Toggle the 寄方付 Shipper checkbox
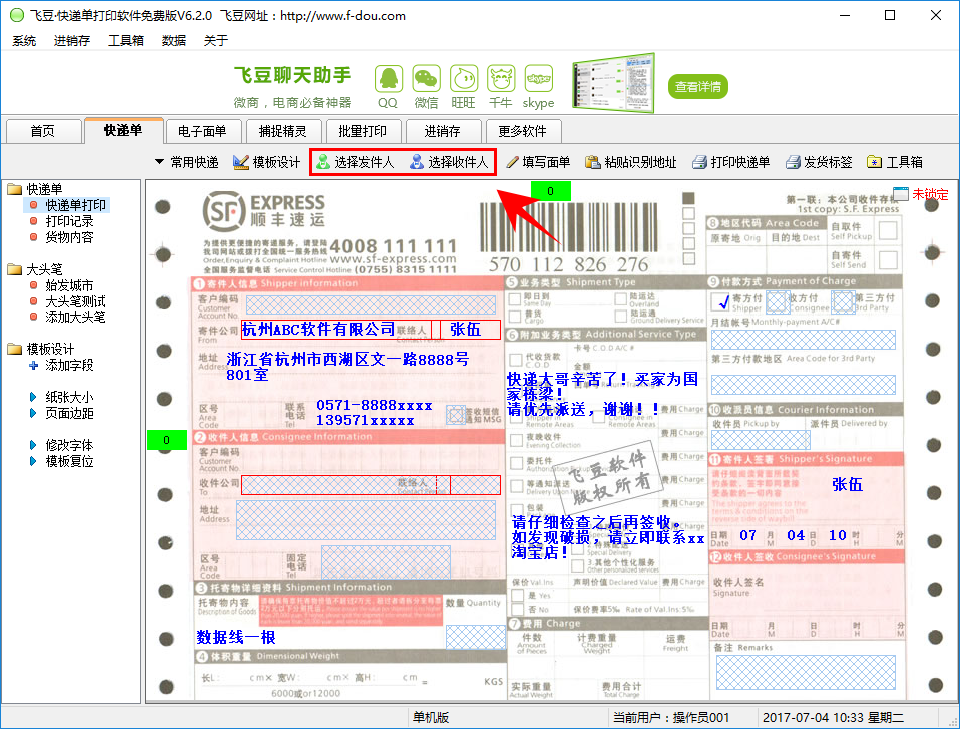Screen dimensions: 960x729 [720, 302]
